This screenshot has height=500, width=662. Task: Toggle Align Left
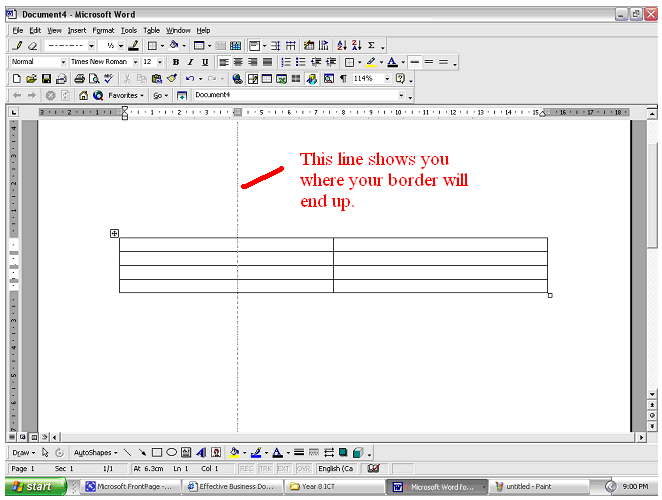point(224,62)
